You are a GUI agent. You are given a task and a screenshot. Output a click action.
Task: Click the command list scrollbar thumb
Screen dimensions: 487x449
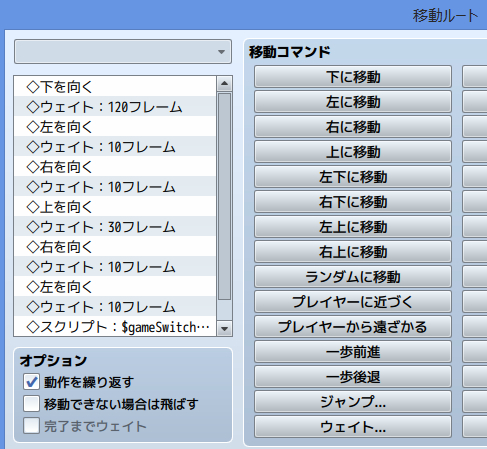coord(224,197)
